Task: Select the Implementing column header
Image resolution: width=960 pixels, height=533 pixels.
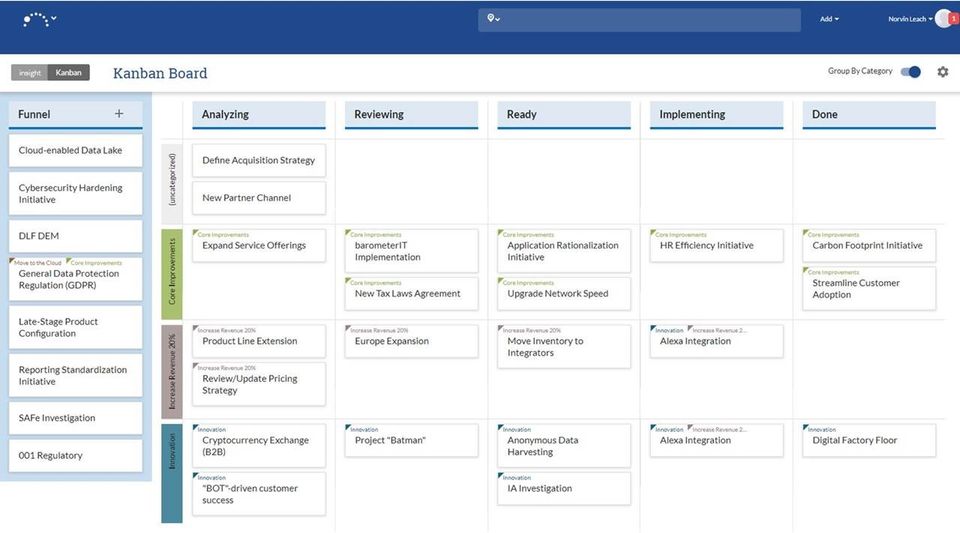Action: (x=716, y=114)
